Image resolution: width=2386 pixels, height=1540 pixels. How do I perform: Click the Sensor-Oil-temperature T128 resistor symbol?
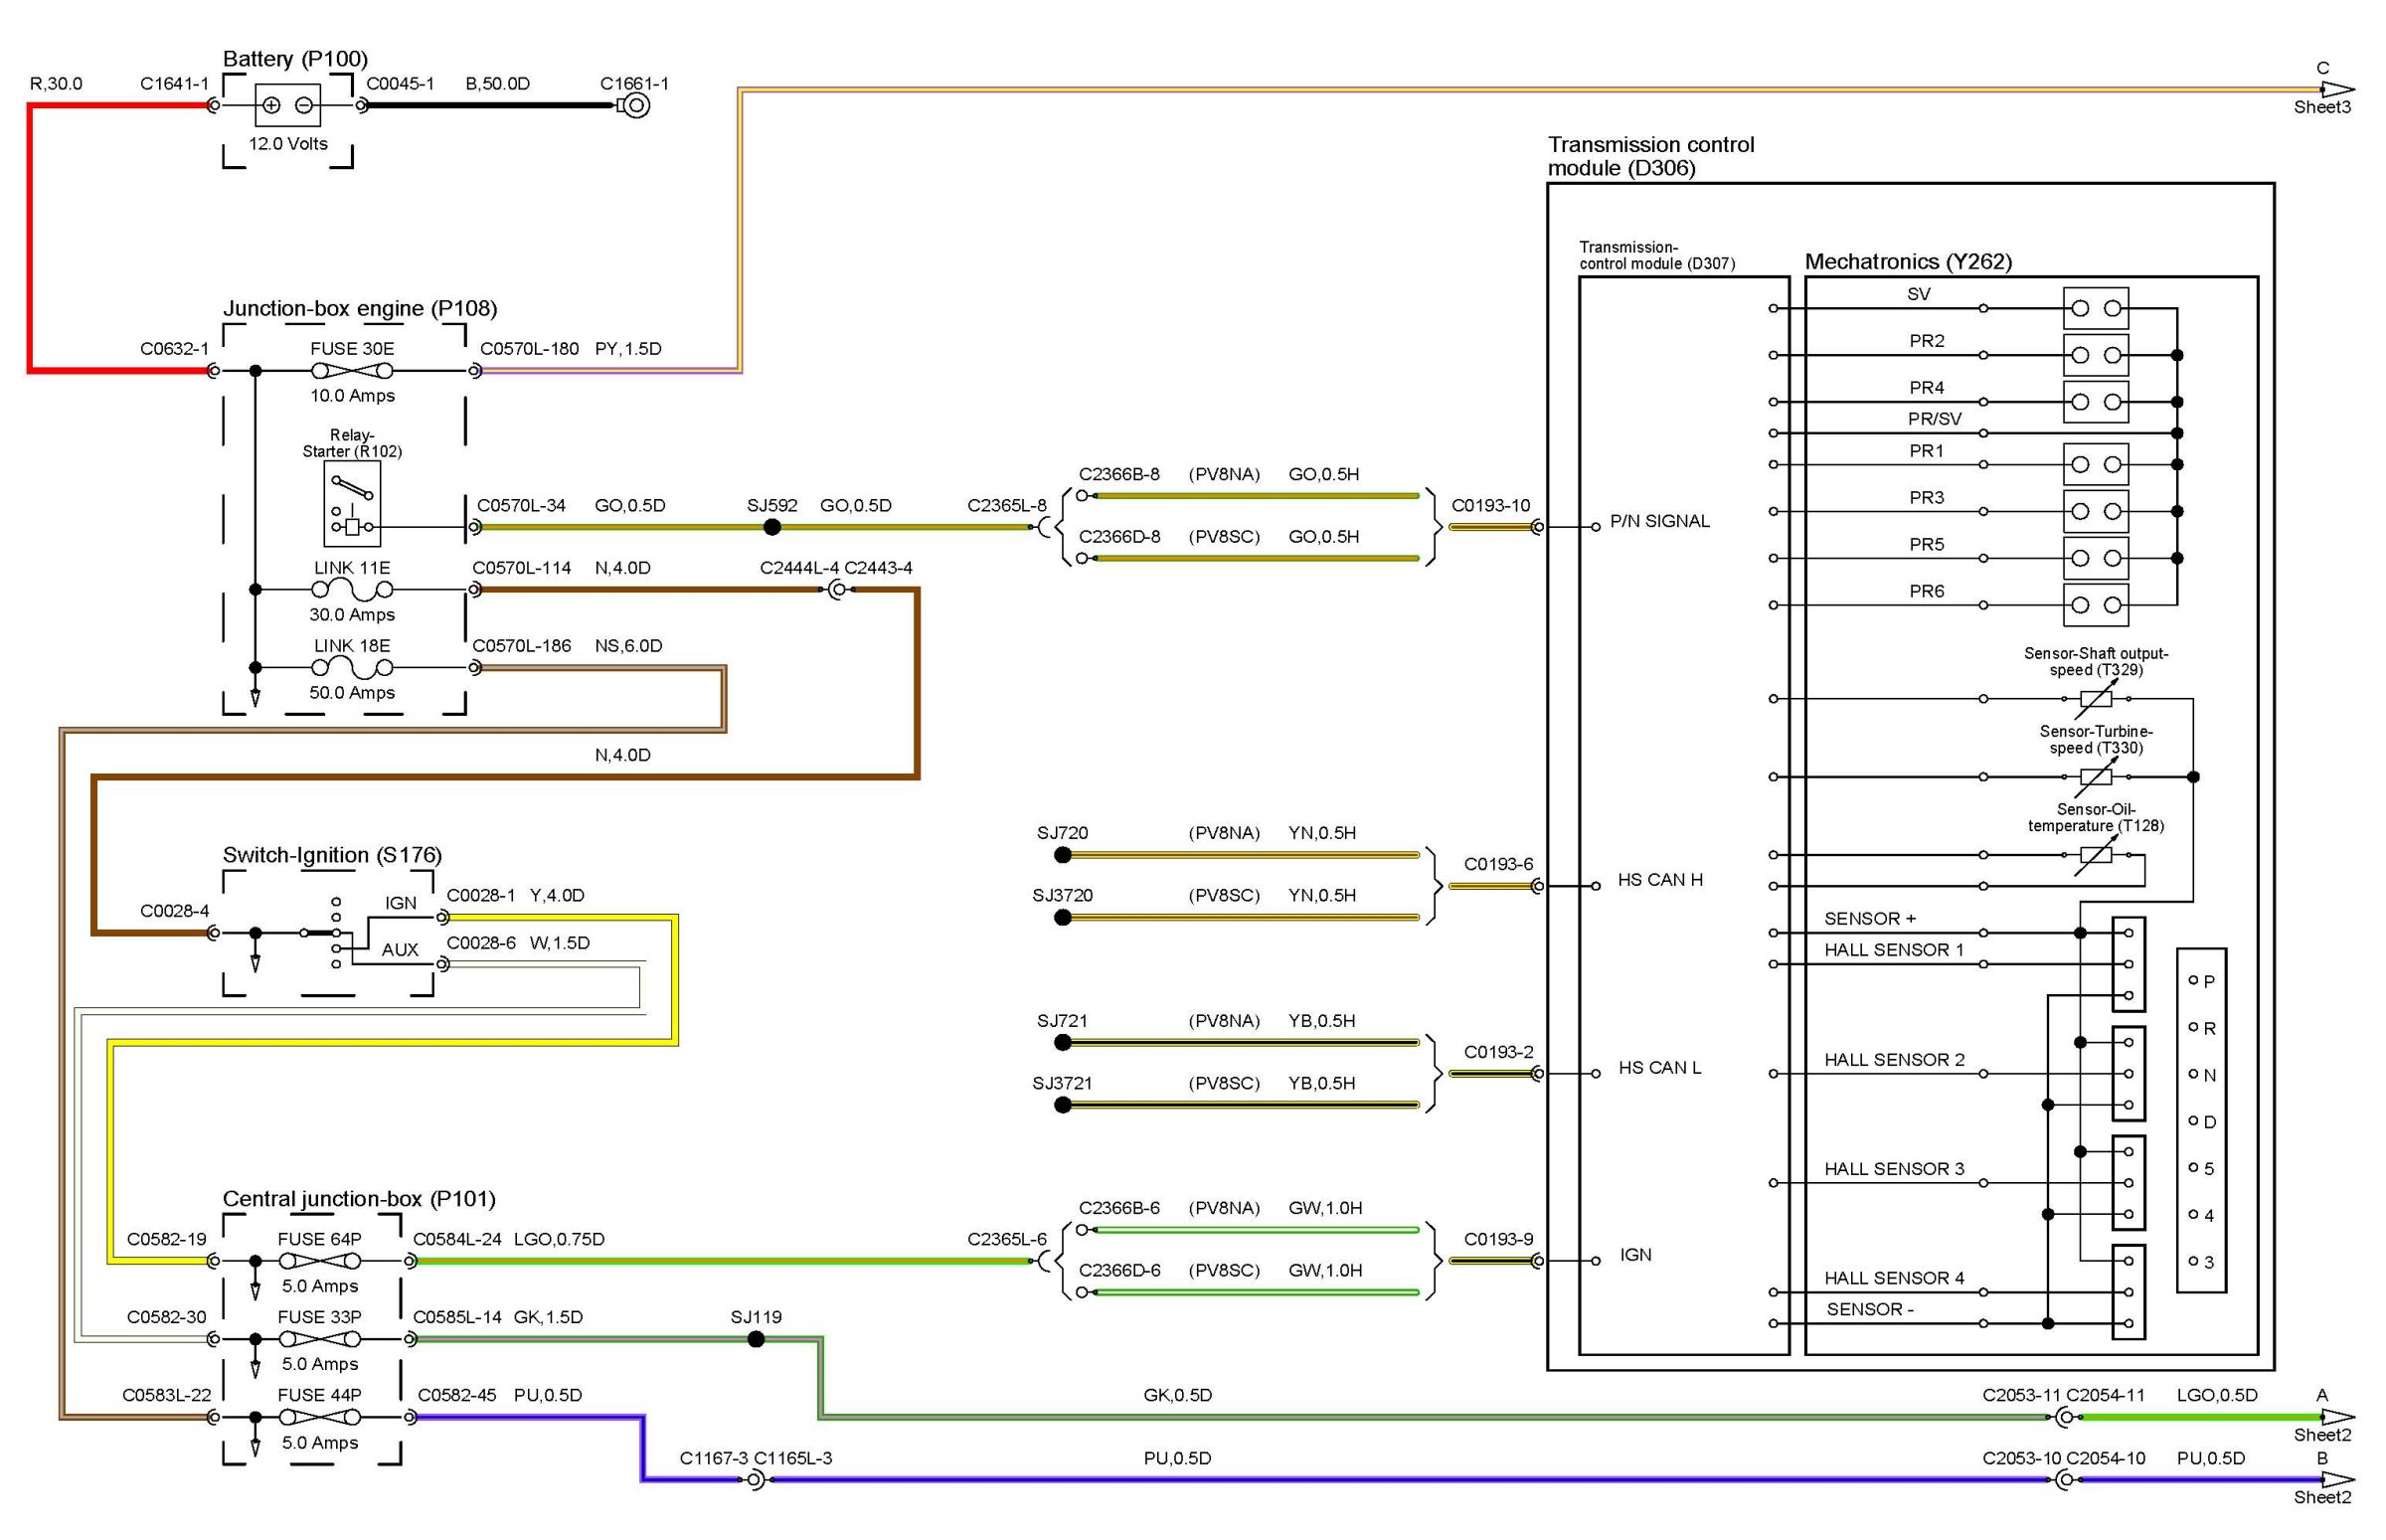click(x=2095, y=855)
